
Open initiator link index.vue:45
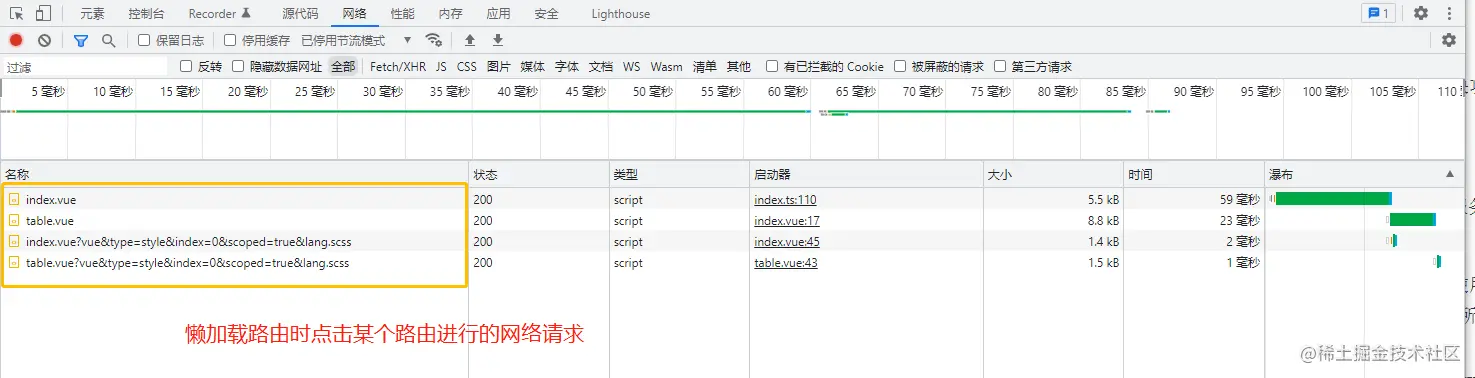[787, 242]
